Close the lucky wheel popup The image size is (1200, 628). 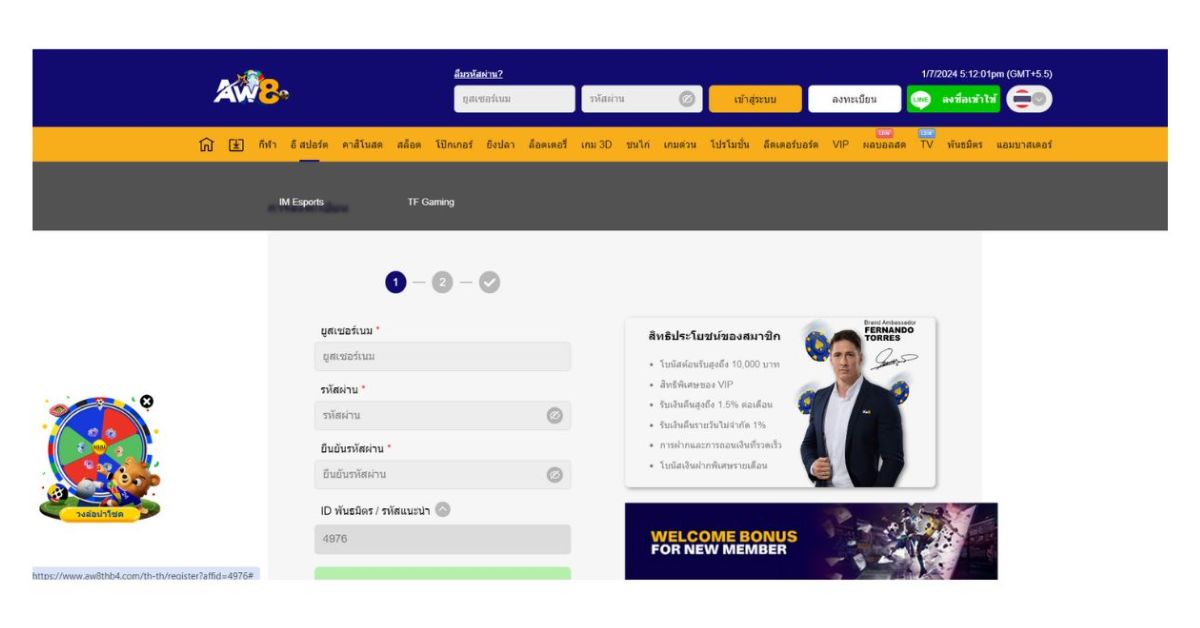(147, 401)
